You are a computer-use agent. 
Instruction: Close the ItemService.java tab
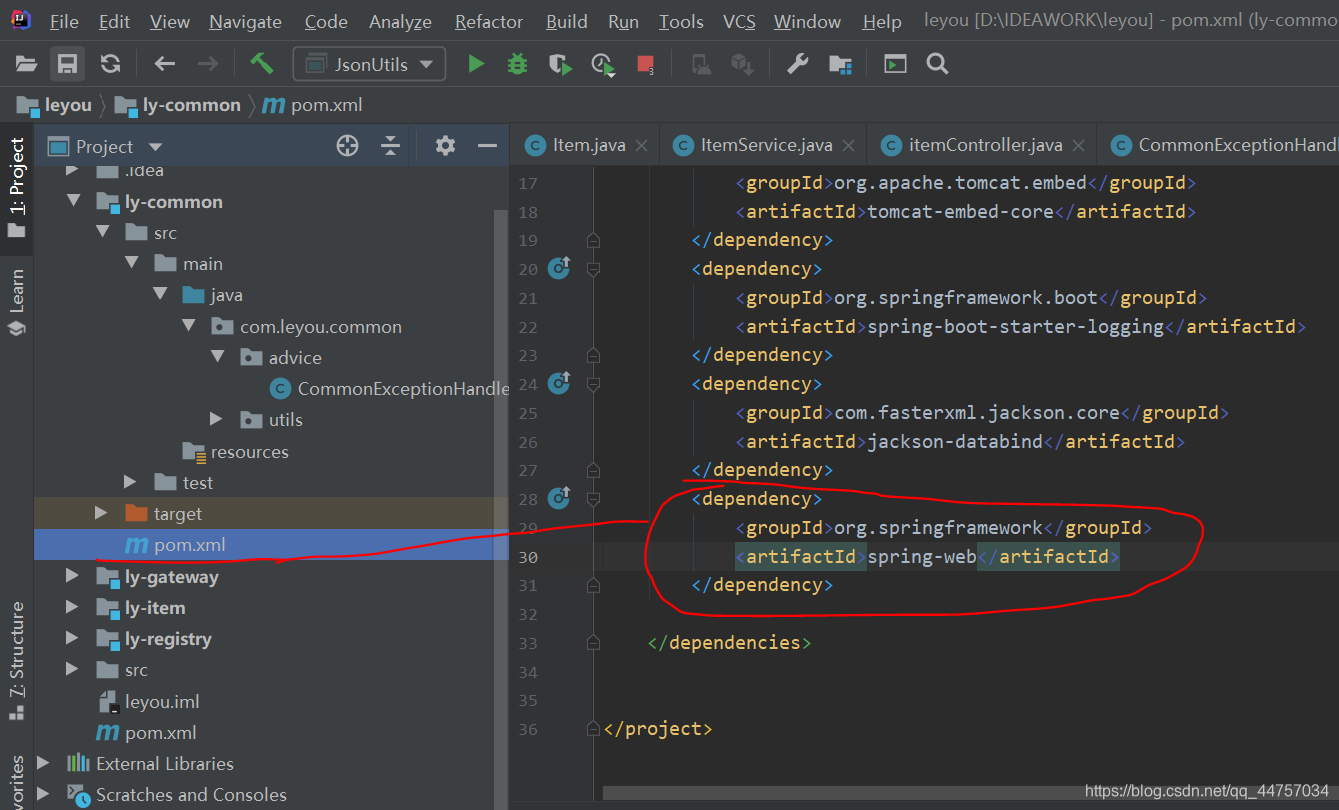[849, 146]
